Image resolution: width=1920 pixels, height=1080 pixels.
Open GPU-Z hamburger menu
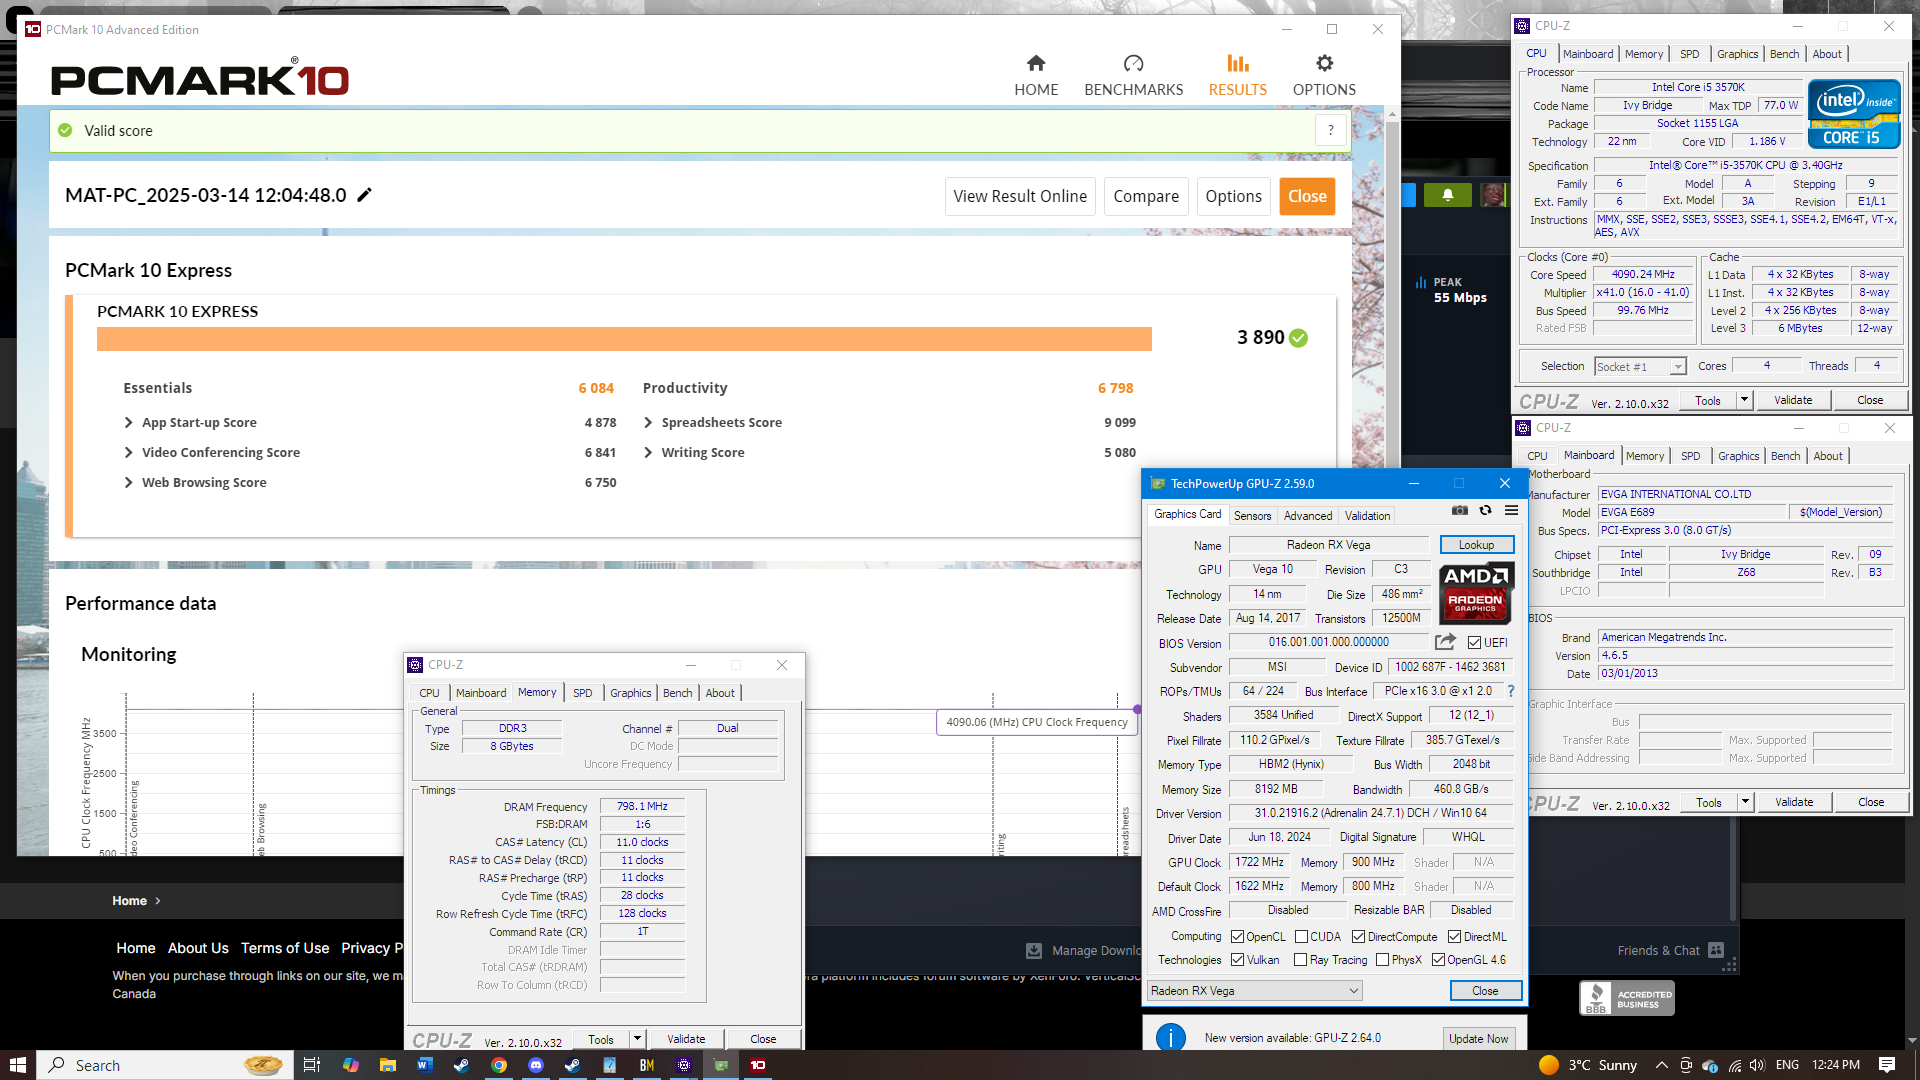click(1511, 510)
